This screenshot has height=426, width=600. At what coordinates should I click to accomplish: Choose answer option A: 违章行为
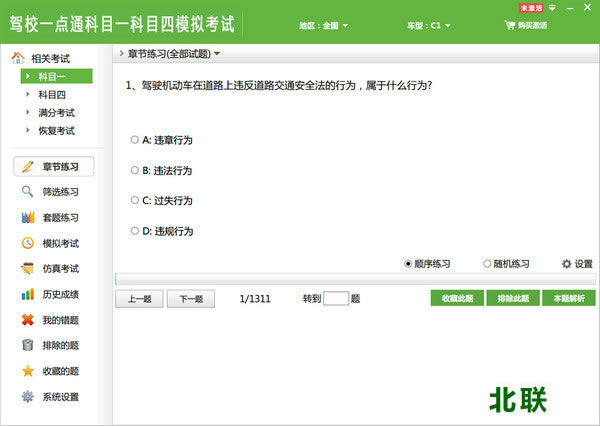(135, 140)
